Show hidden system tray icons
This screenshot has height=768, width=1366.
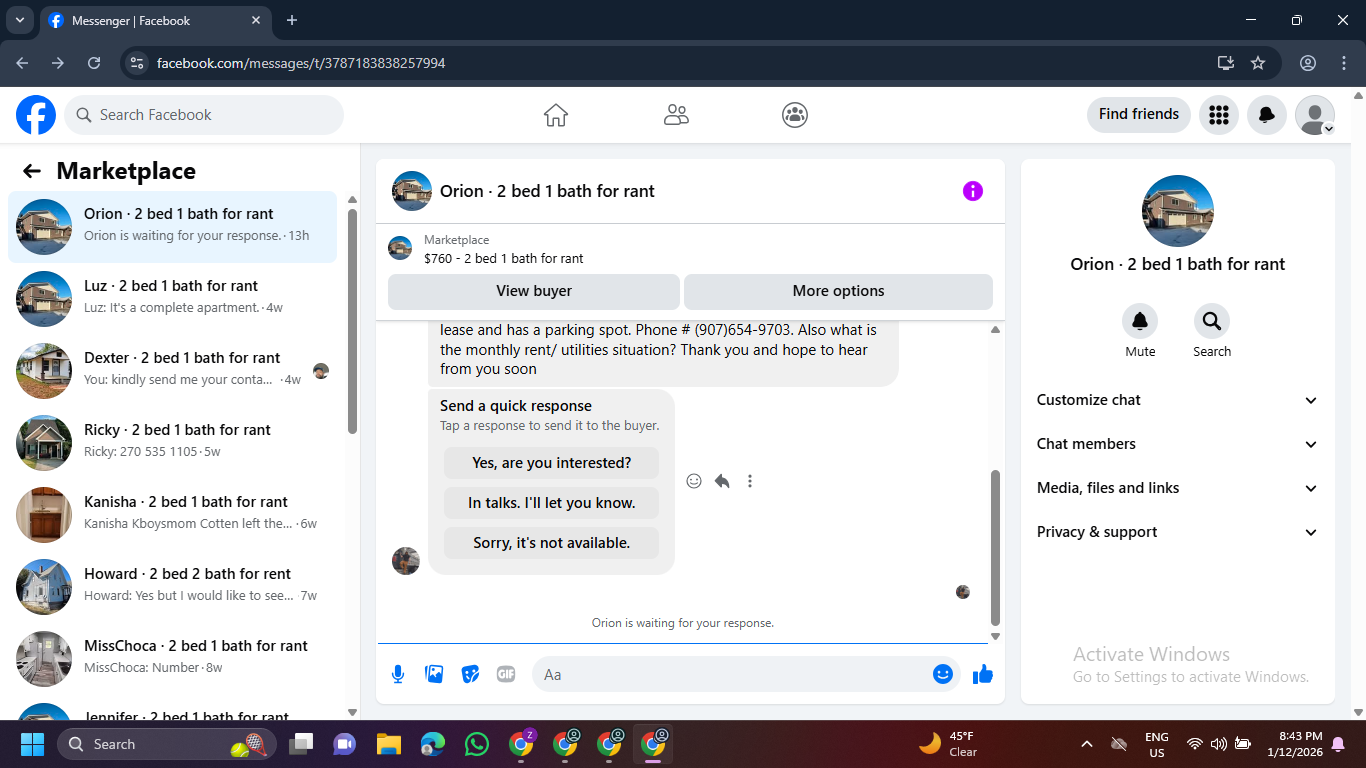[x=1087, y=744]
